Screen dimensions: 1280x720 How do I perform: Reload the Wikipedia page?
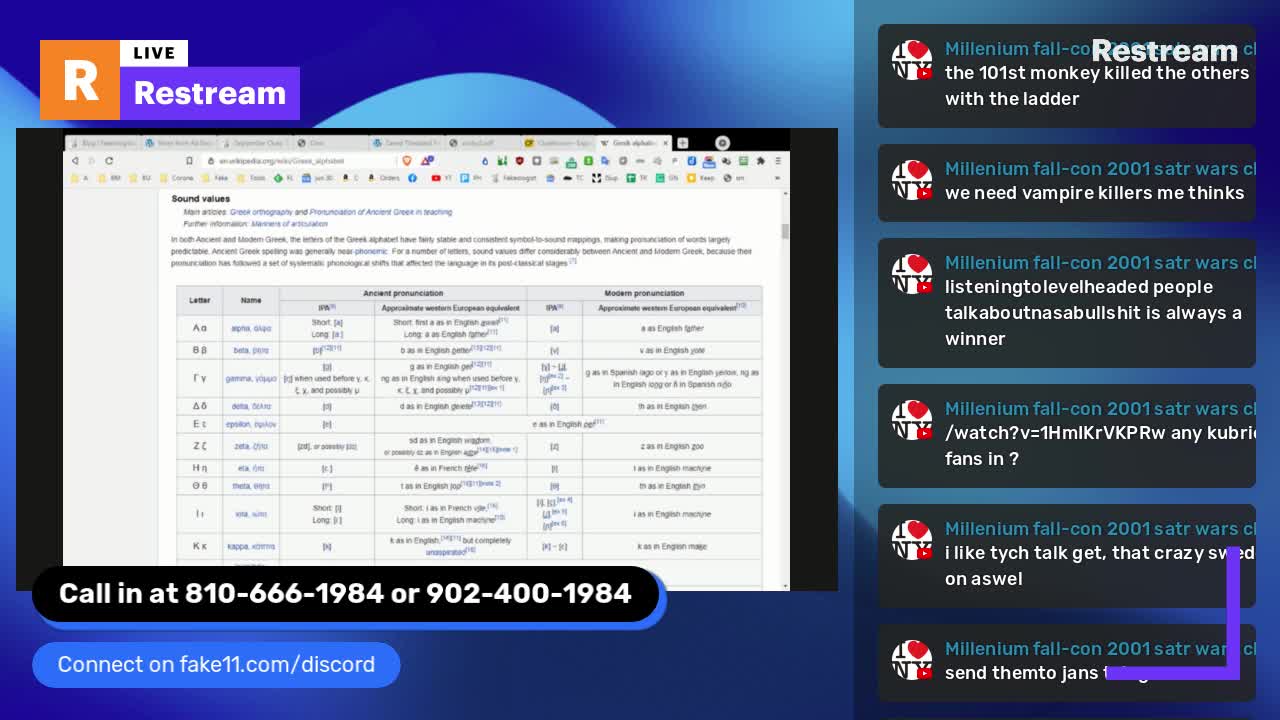tap(108, 161)
